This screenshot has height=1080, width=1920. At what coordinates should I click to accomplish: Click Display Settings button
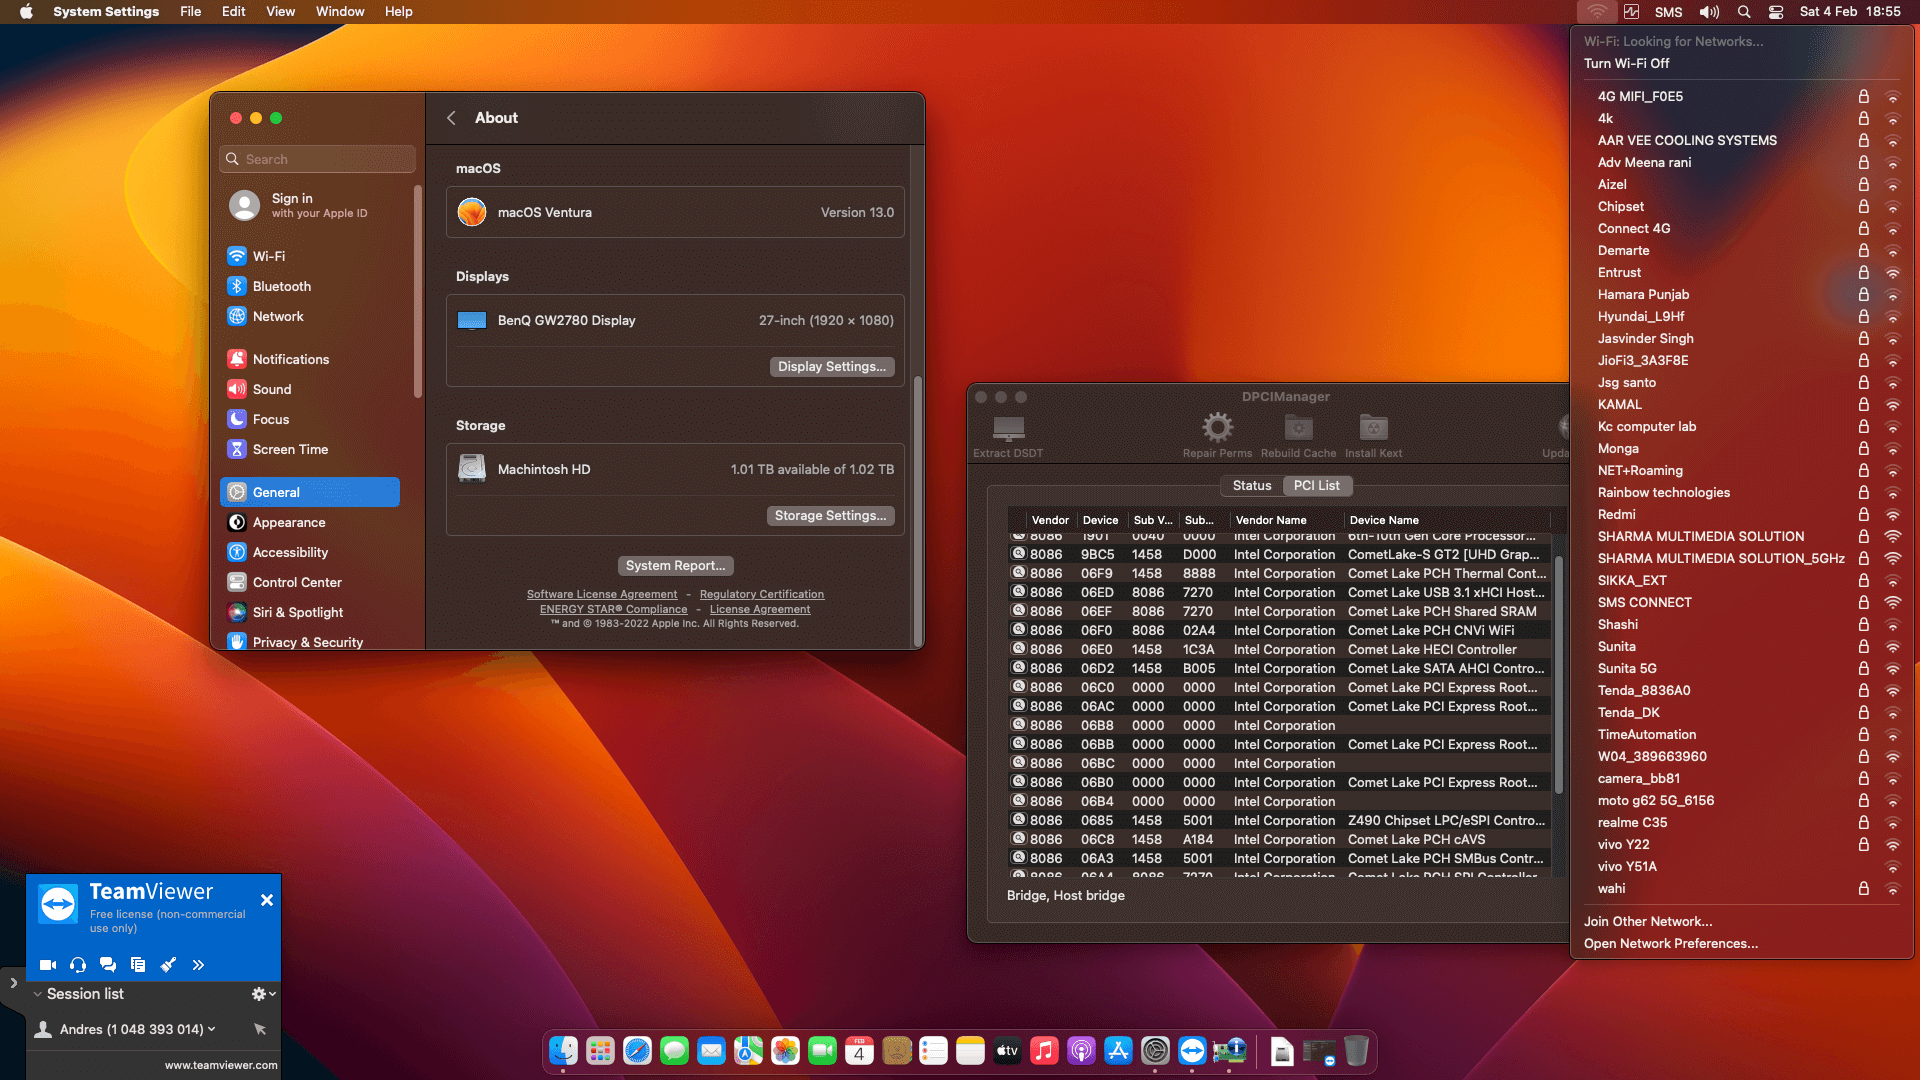(x=832, y=367)
